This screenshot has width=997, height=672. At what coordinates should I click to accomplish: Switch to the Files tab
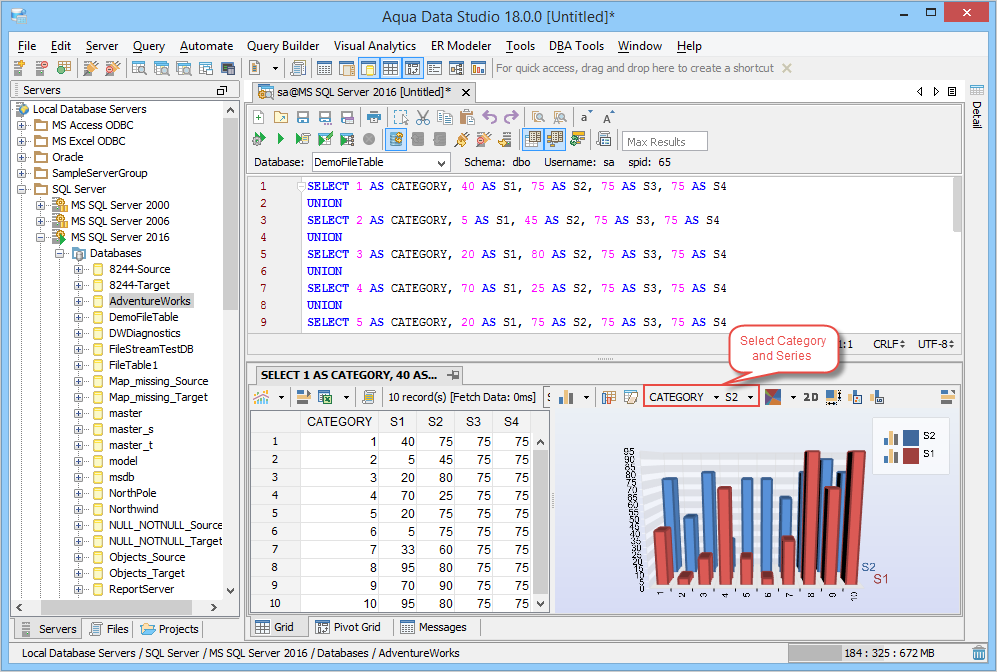(x=109, y=629)
